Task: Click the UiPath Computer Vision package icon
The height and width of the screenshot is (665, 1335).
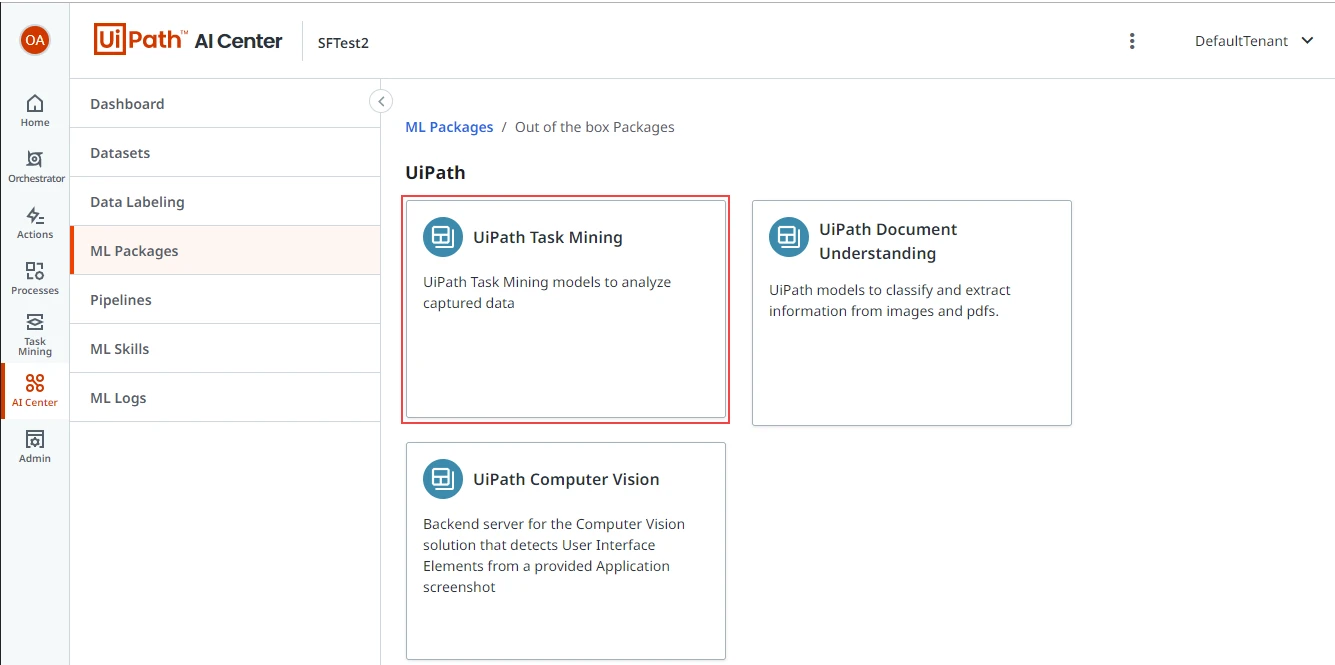Action: click(442, 479)
